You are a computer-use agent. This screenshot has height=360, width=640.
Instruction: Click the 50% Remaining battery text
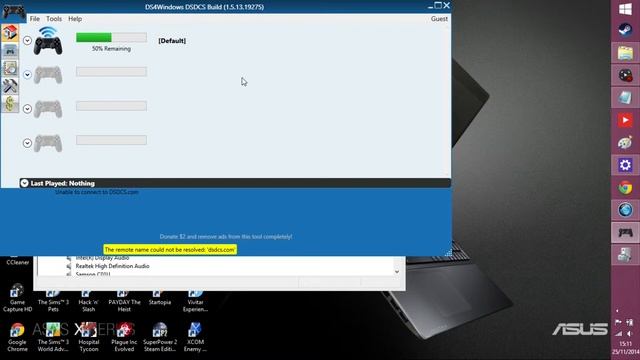coord(111,49)
